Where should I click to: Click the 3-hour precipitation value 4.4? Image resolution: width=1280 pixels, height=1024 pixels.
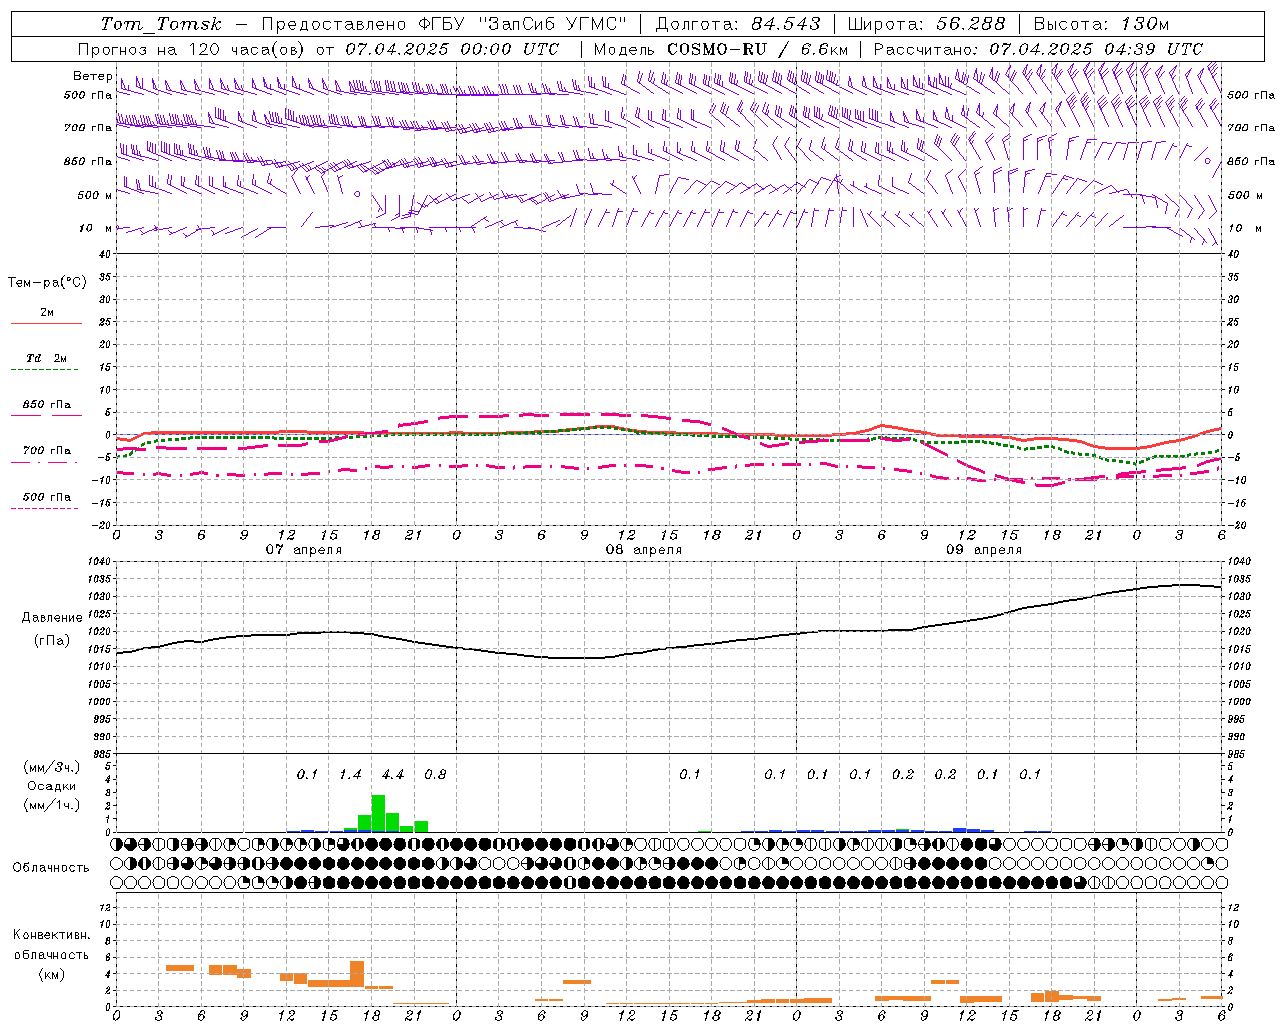point(393,774)
